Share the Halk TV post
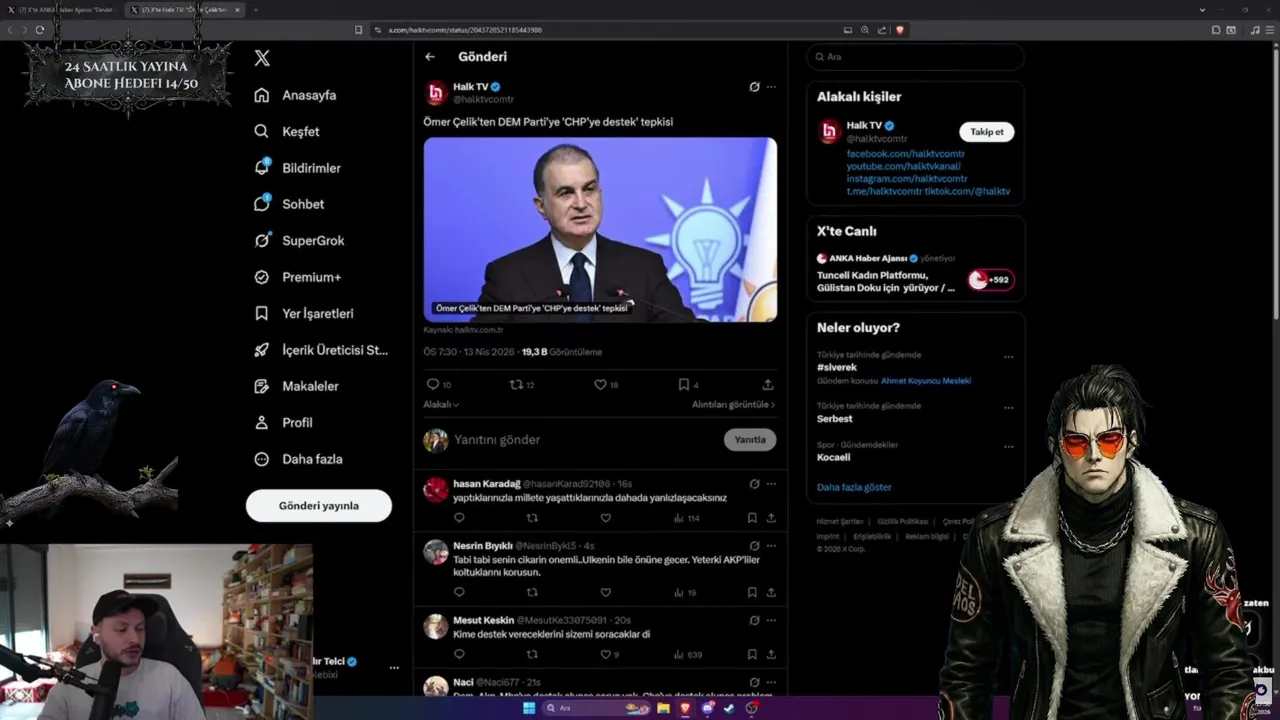Image resolution: width=1280 pixels, height=720 pixels. pos(768,384)
